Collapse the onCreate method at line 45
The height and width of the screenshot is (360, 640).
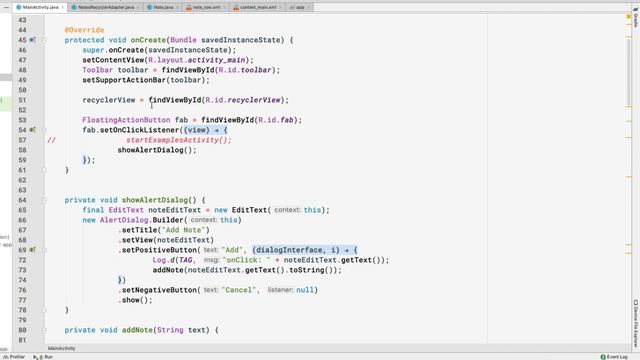coord(44,40)
